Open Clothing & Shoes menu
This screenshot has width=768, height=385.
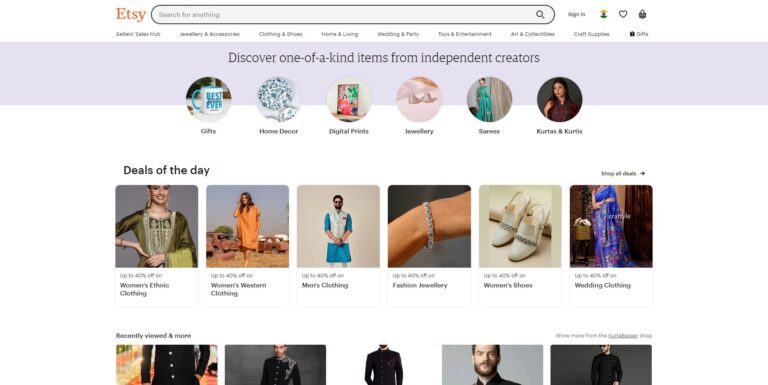point(281,34)
